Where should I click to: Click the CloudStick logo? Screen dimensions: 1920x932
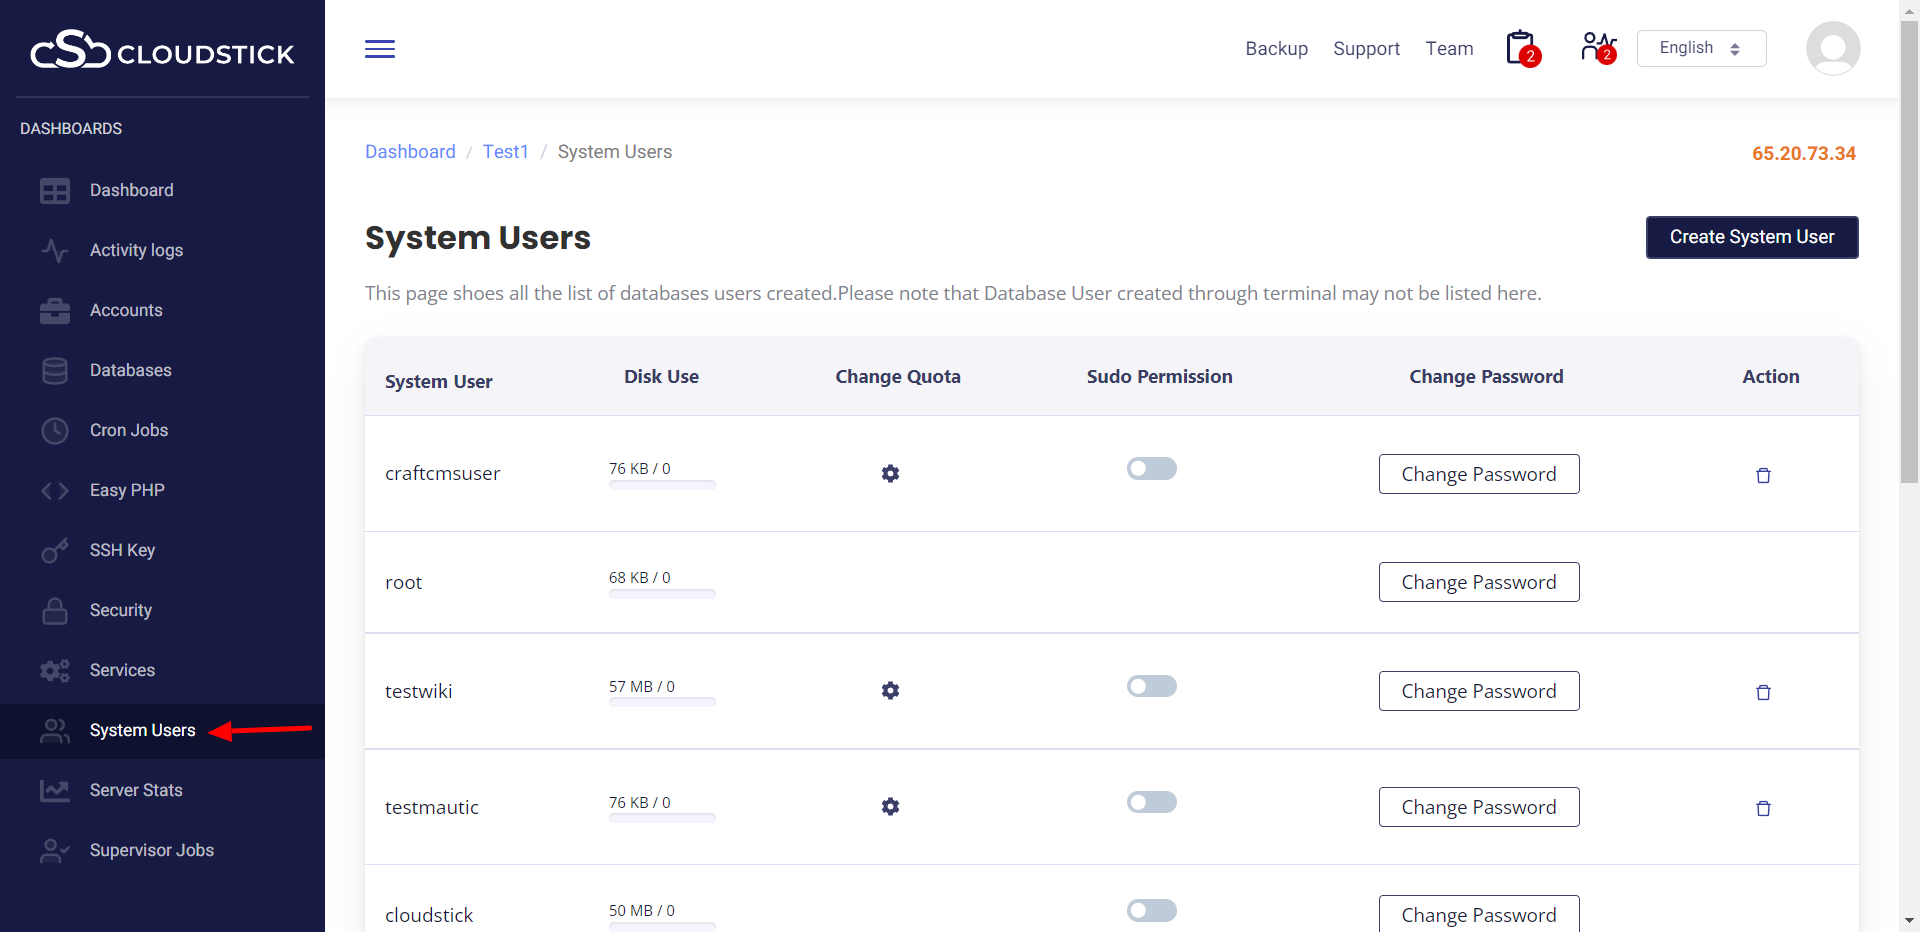click(162, 50)
